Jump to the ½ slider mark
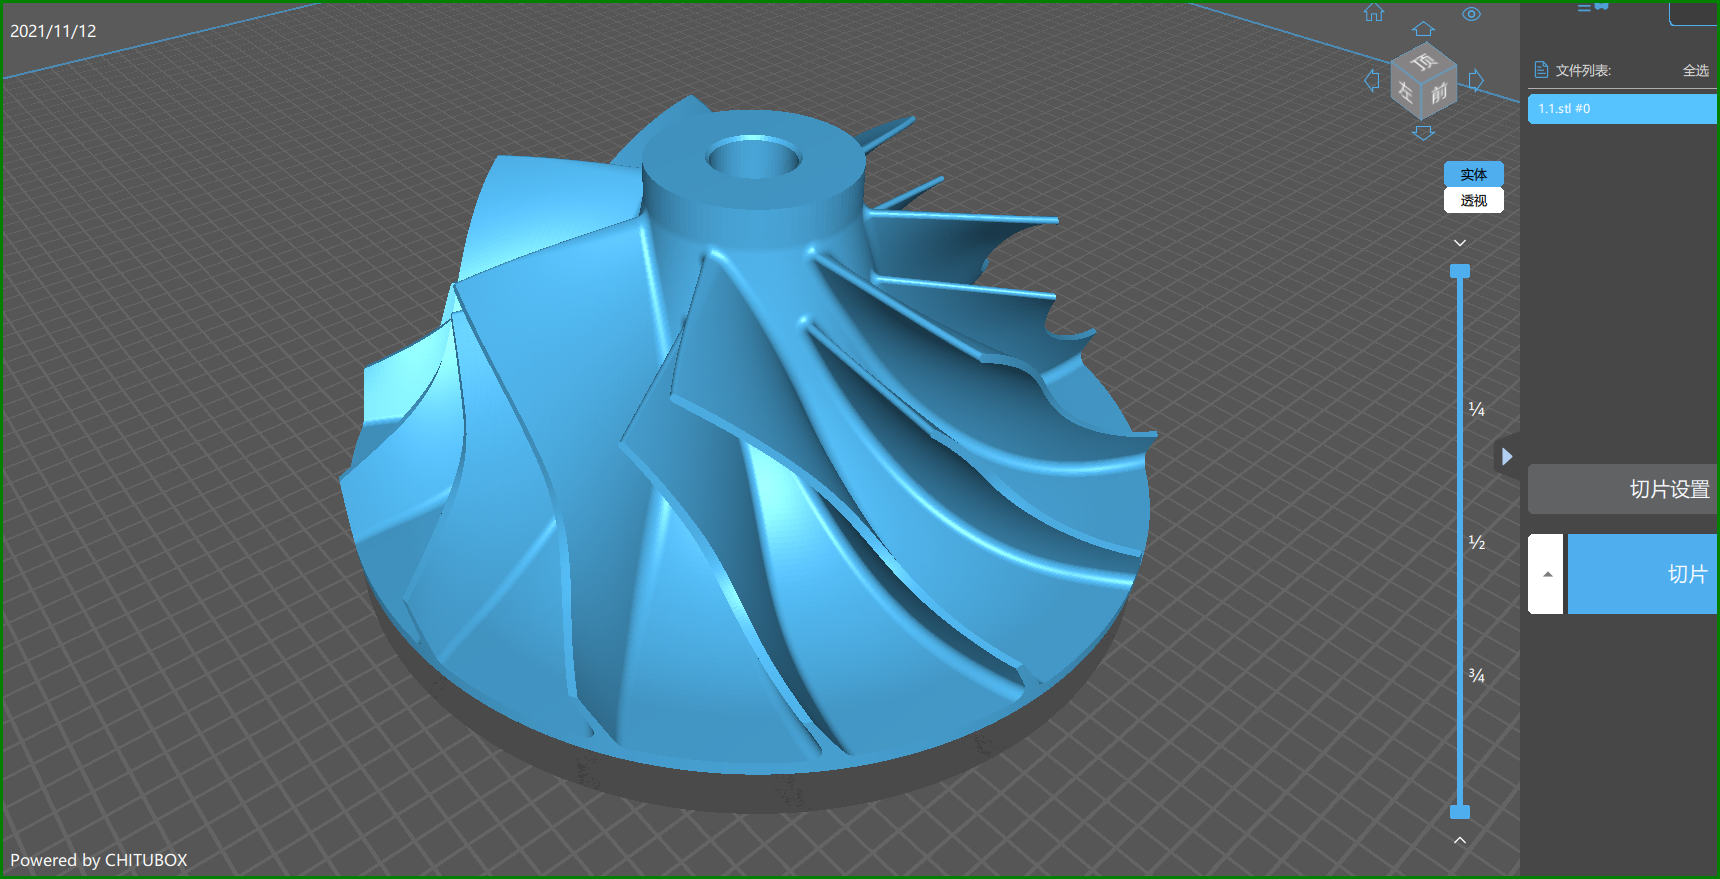The width and height of the screenshot is (1720, 879). (1476, 542)
